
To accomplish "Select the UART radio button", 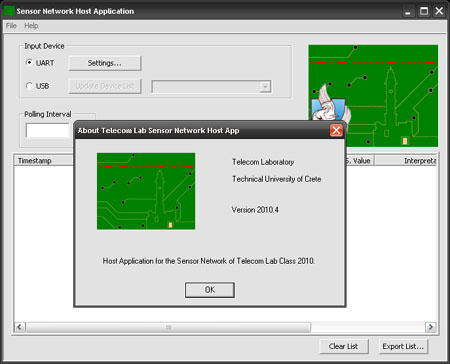I will [29, 63].
